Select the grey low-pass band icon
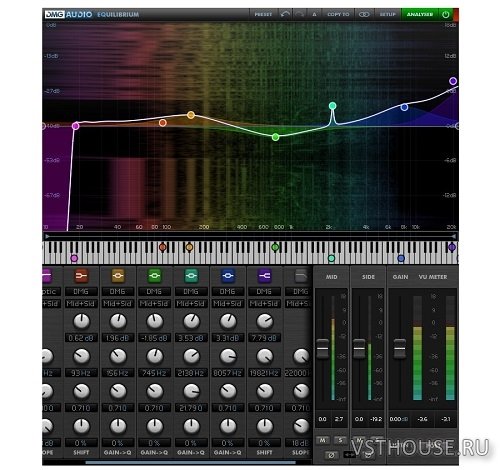Image resolution: width=500 pixels, height=470 pixels. click(301, 276)
